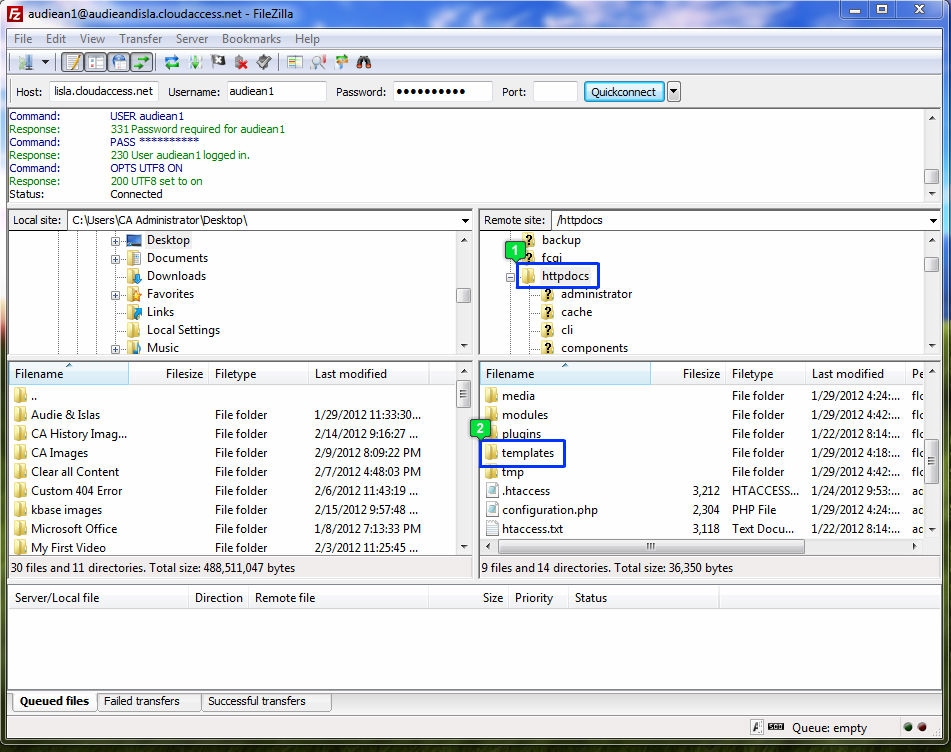Screen dimensions: 951x752
Task: Select administrator folder in remote tree
Action: pos(596,294)
